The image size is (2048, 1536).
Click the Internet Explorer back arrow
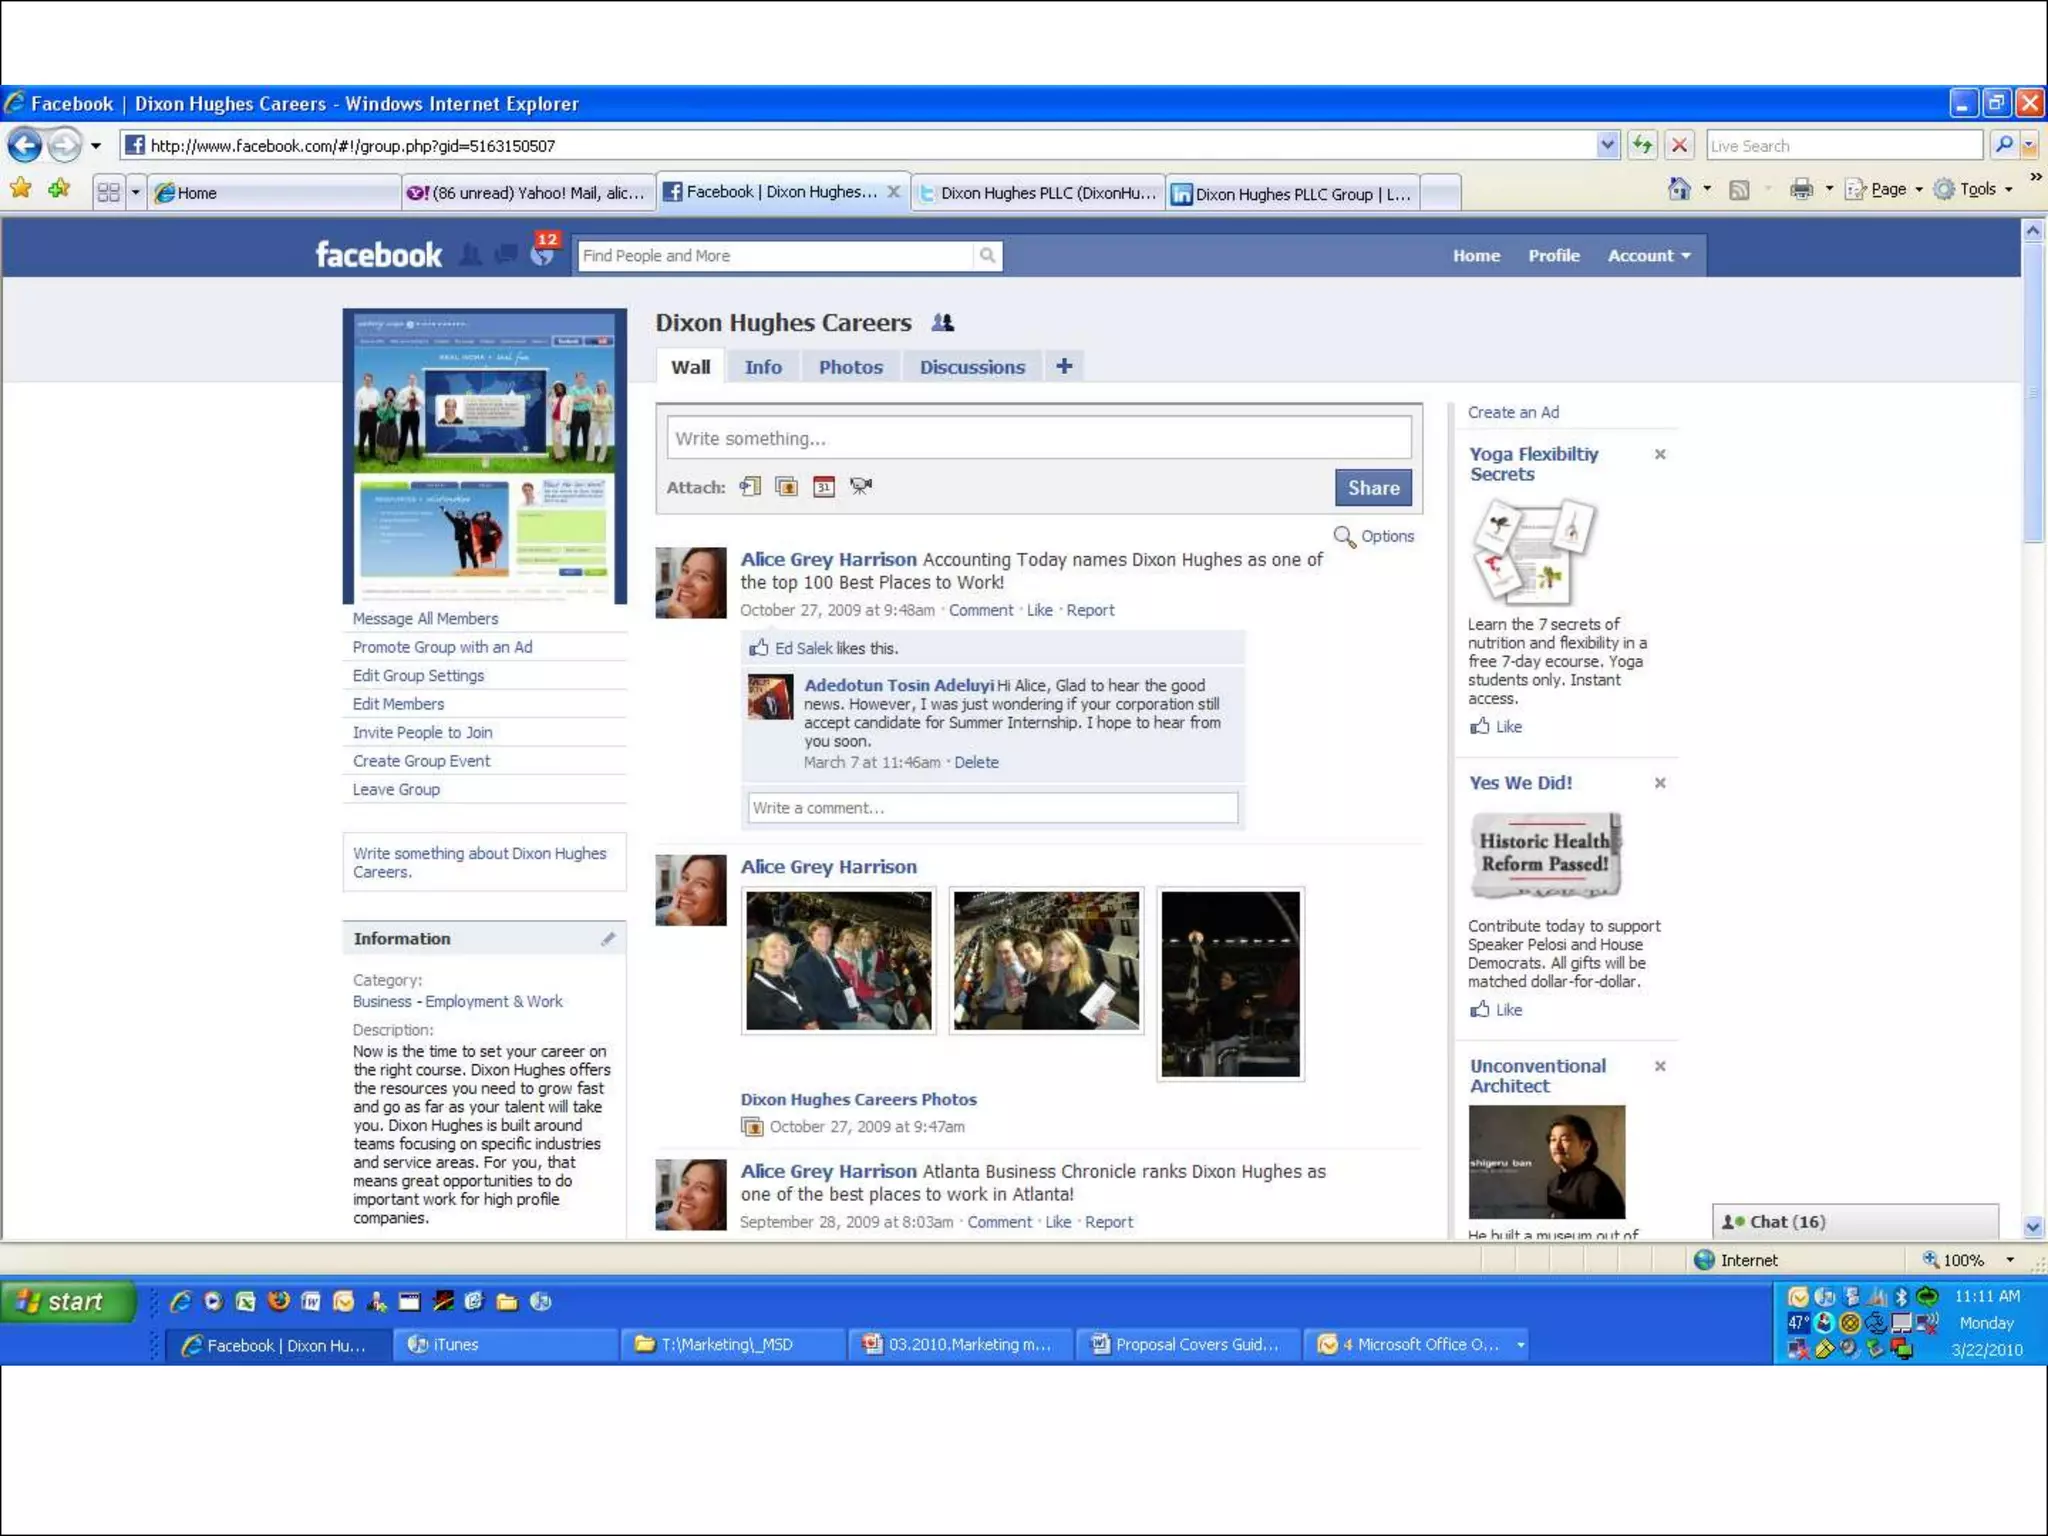click(26, 146)
